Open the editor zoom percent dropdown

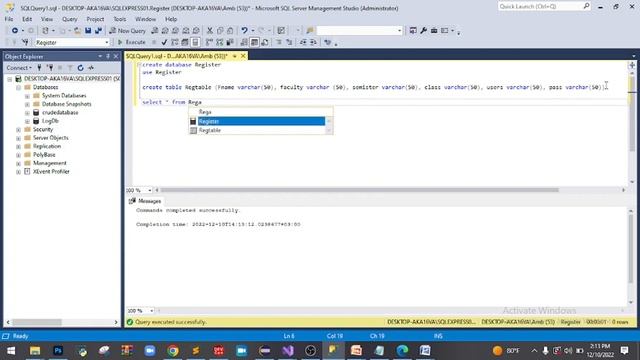150,190
